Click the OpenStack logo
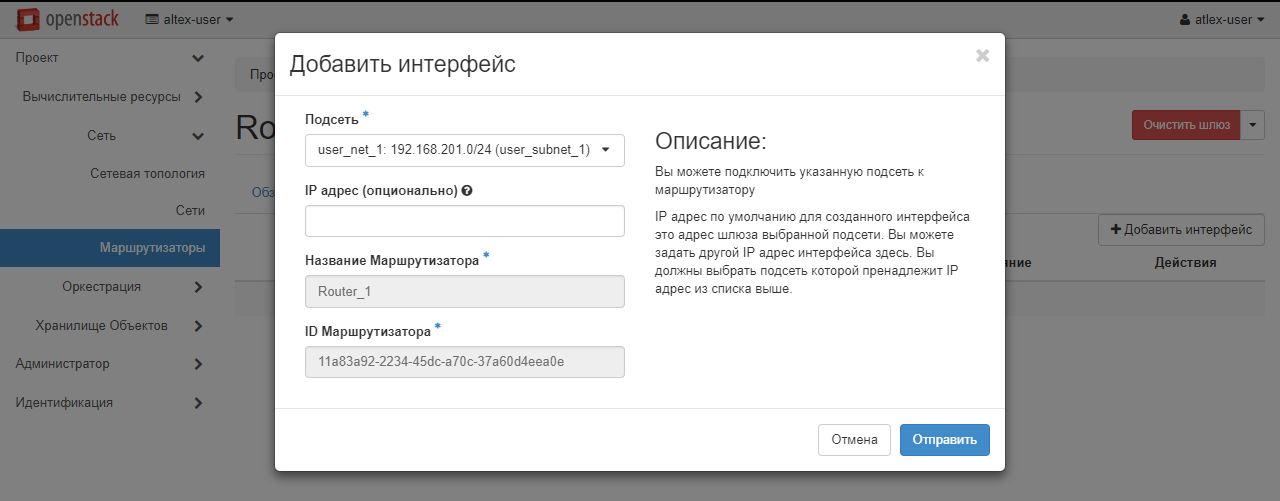Viewport: 1280px width, 501px height. click(70, 19)
